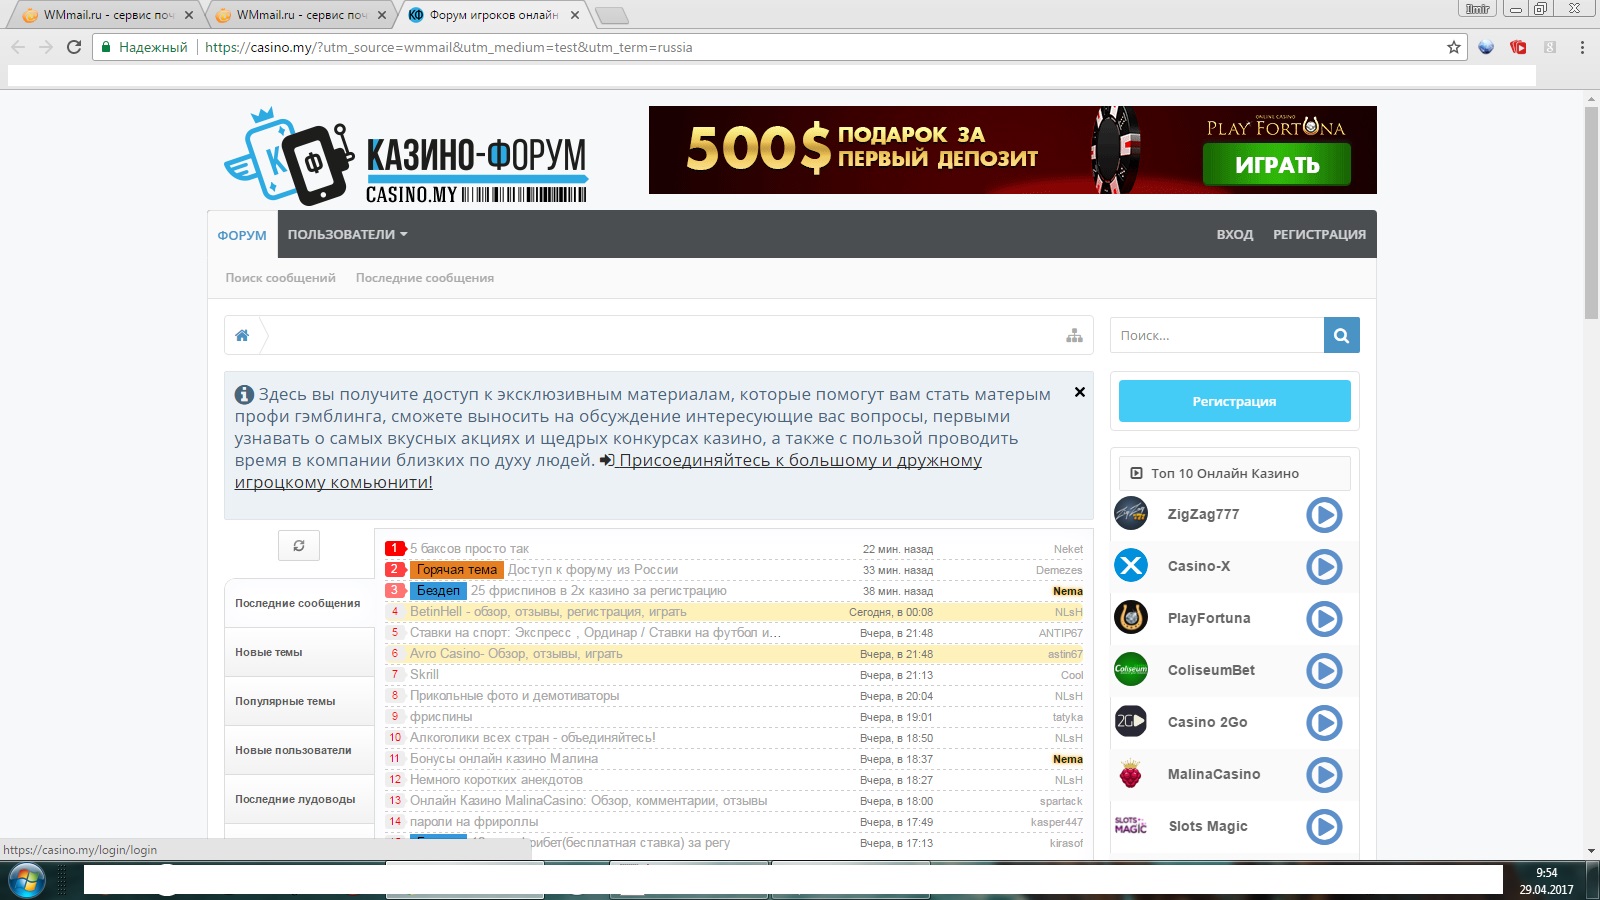Click blue Регистрация button in sidebar
Viewport: 1600px width, 900px height.
click(1235, 401)
